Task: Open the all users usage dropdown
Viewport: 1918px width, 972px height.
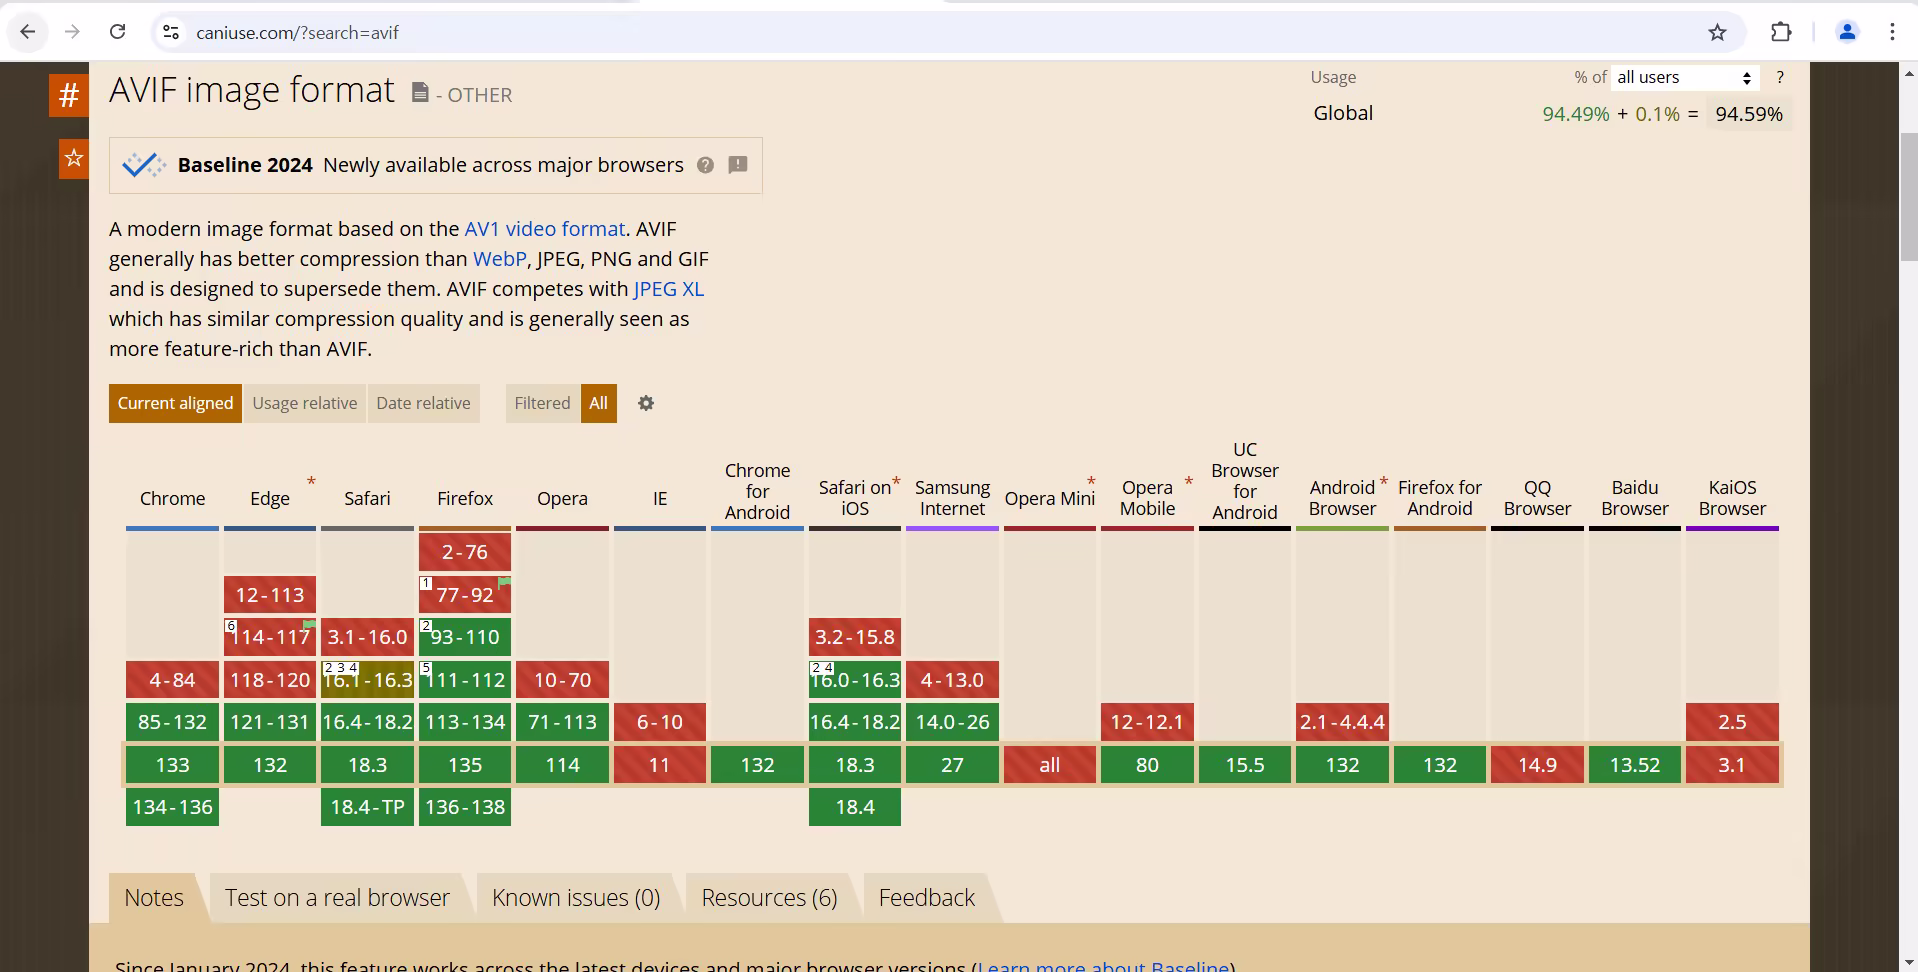Action: click(1684, 78)
